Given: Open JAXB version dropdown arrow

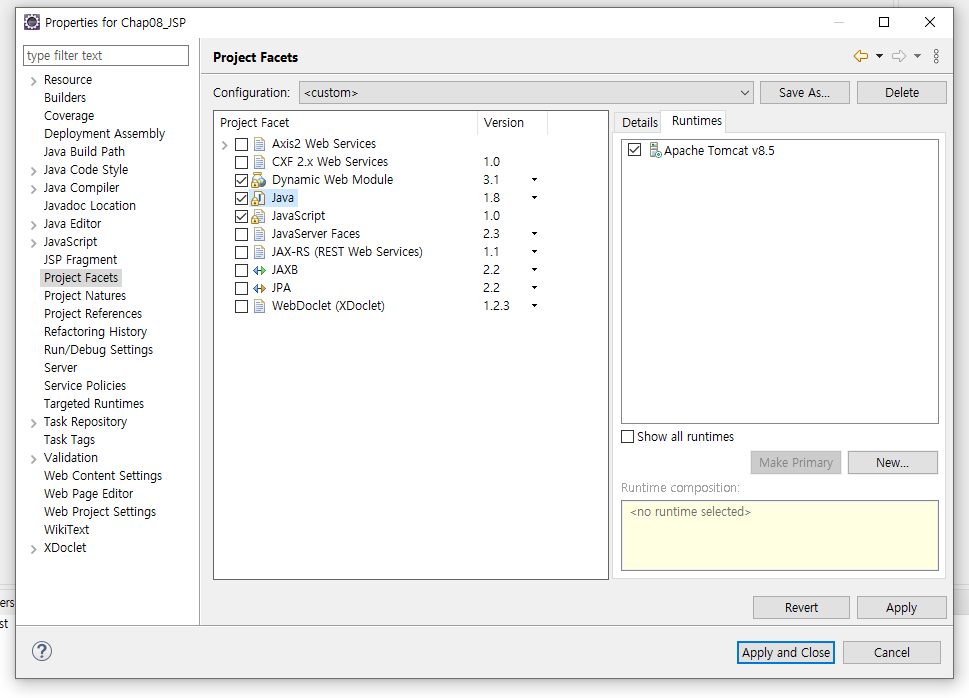Looking at the screenshot, I should click(535, 270).
